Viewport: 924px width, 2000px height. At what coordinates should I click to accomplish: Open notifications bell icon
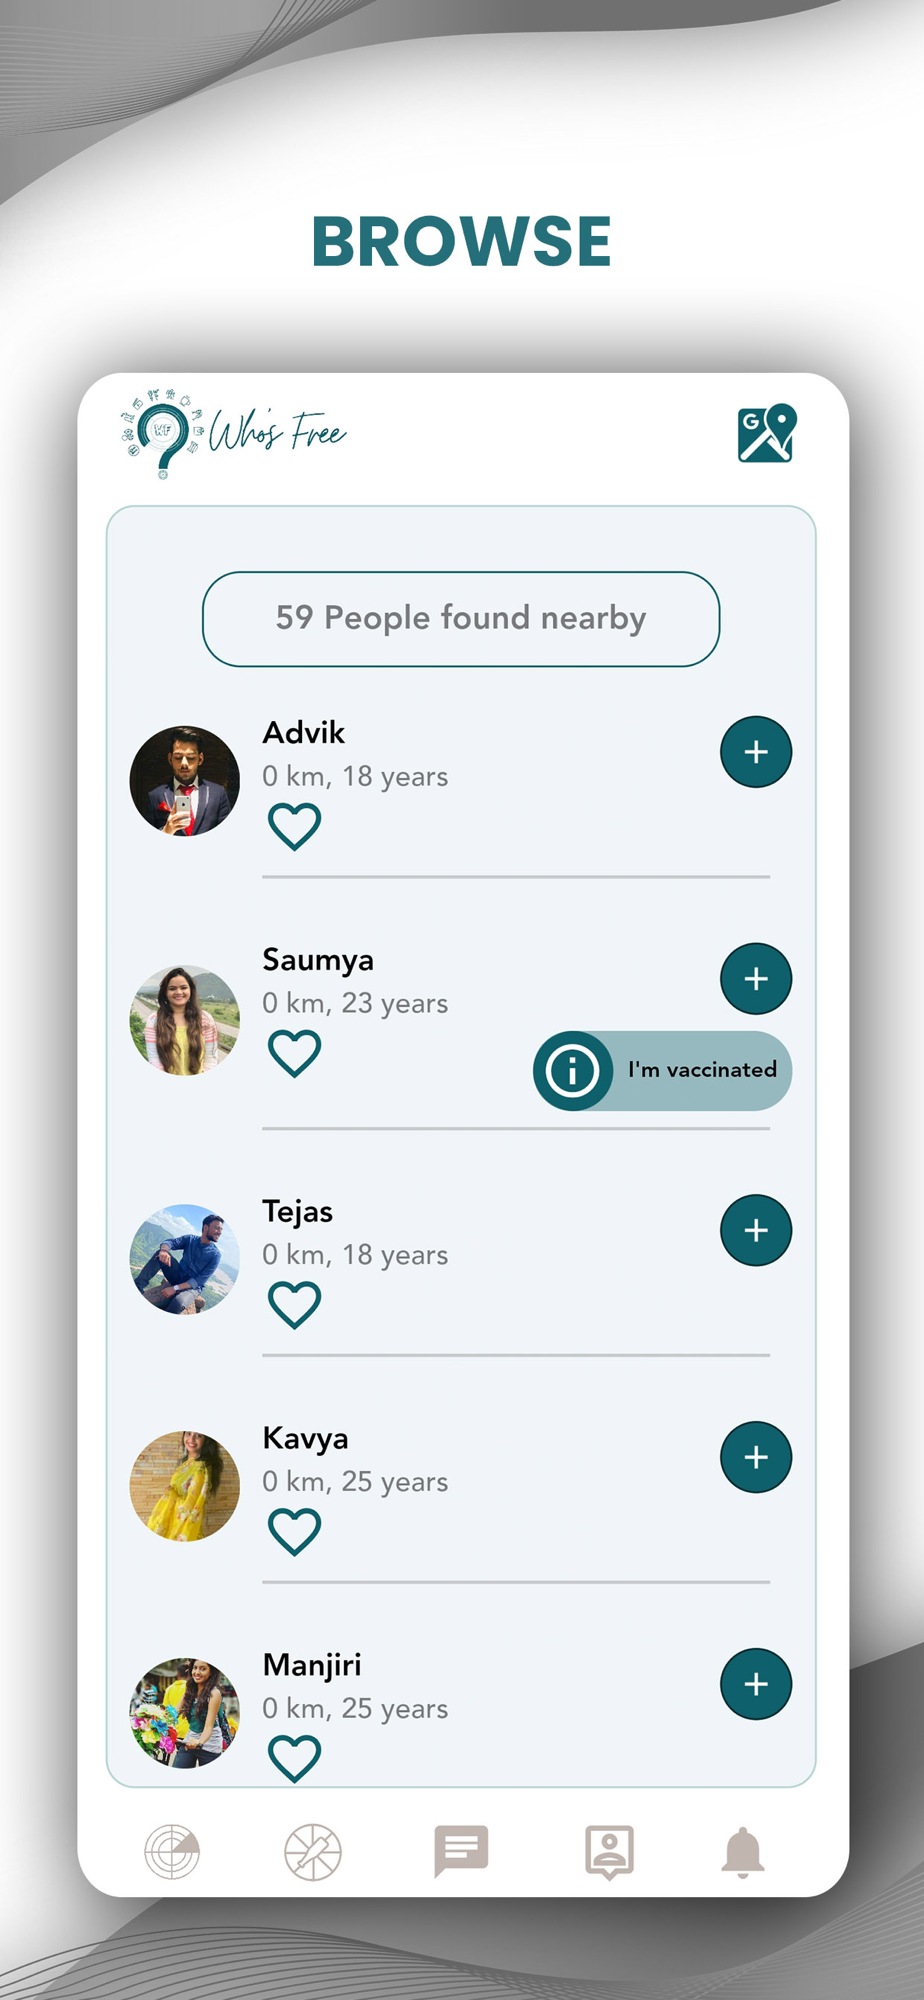click(743, 1852)
